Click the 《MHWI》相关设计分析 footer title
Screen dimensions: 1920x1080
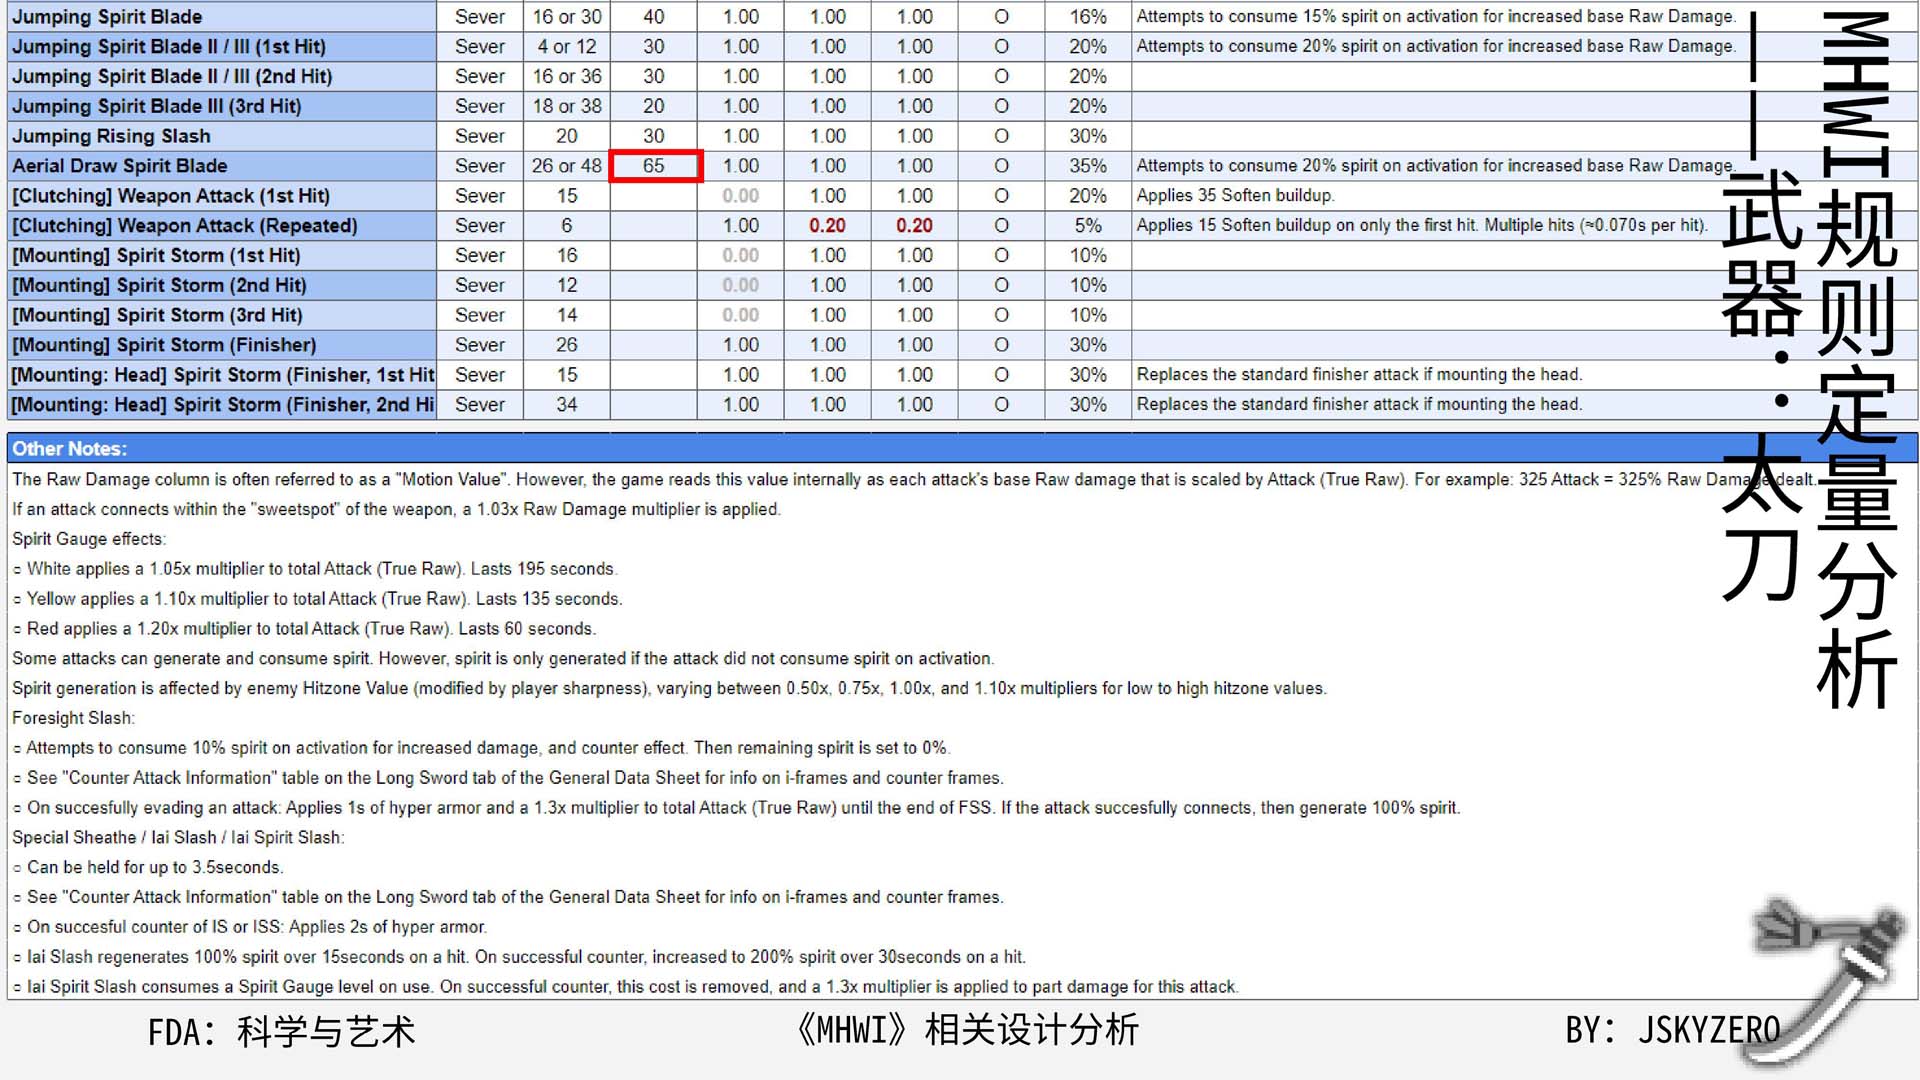click(966, 1030)
